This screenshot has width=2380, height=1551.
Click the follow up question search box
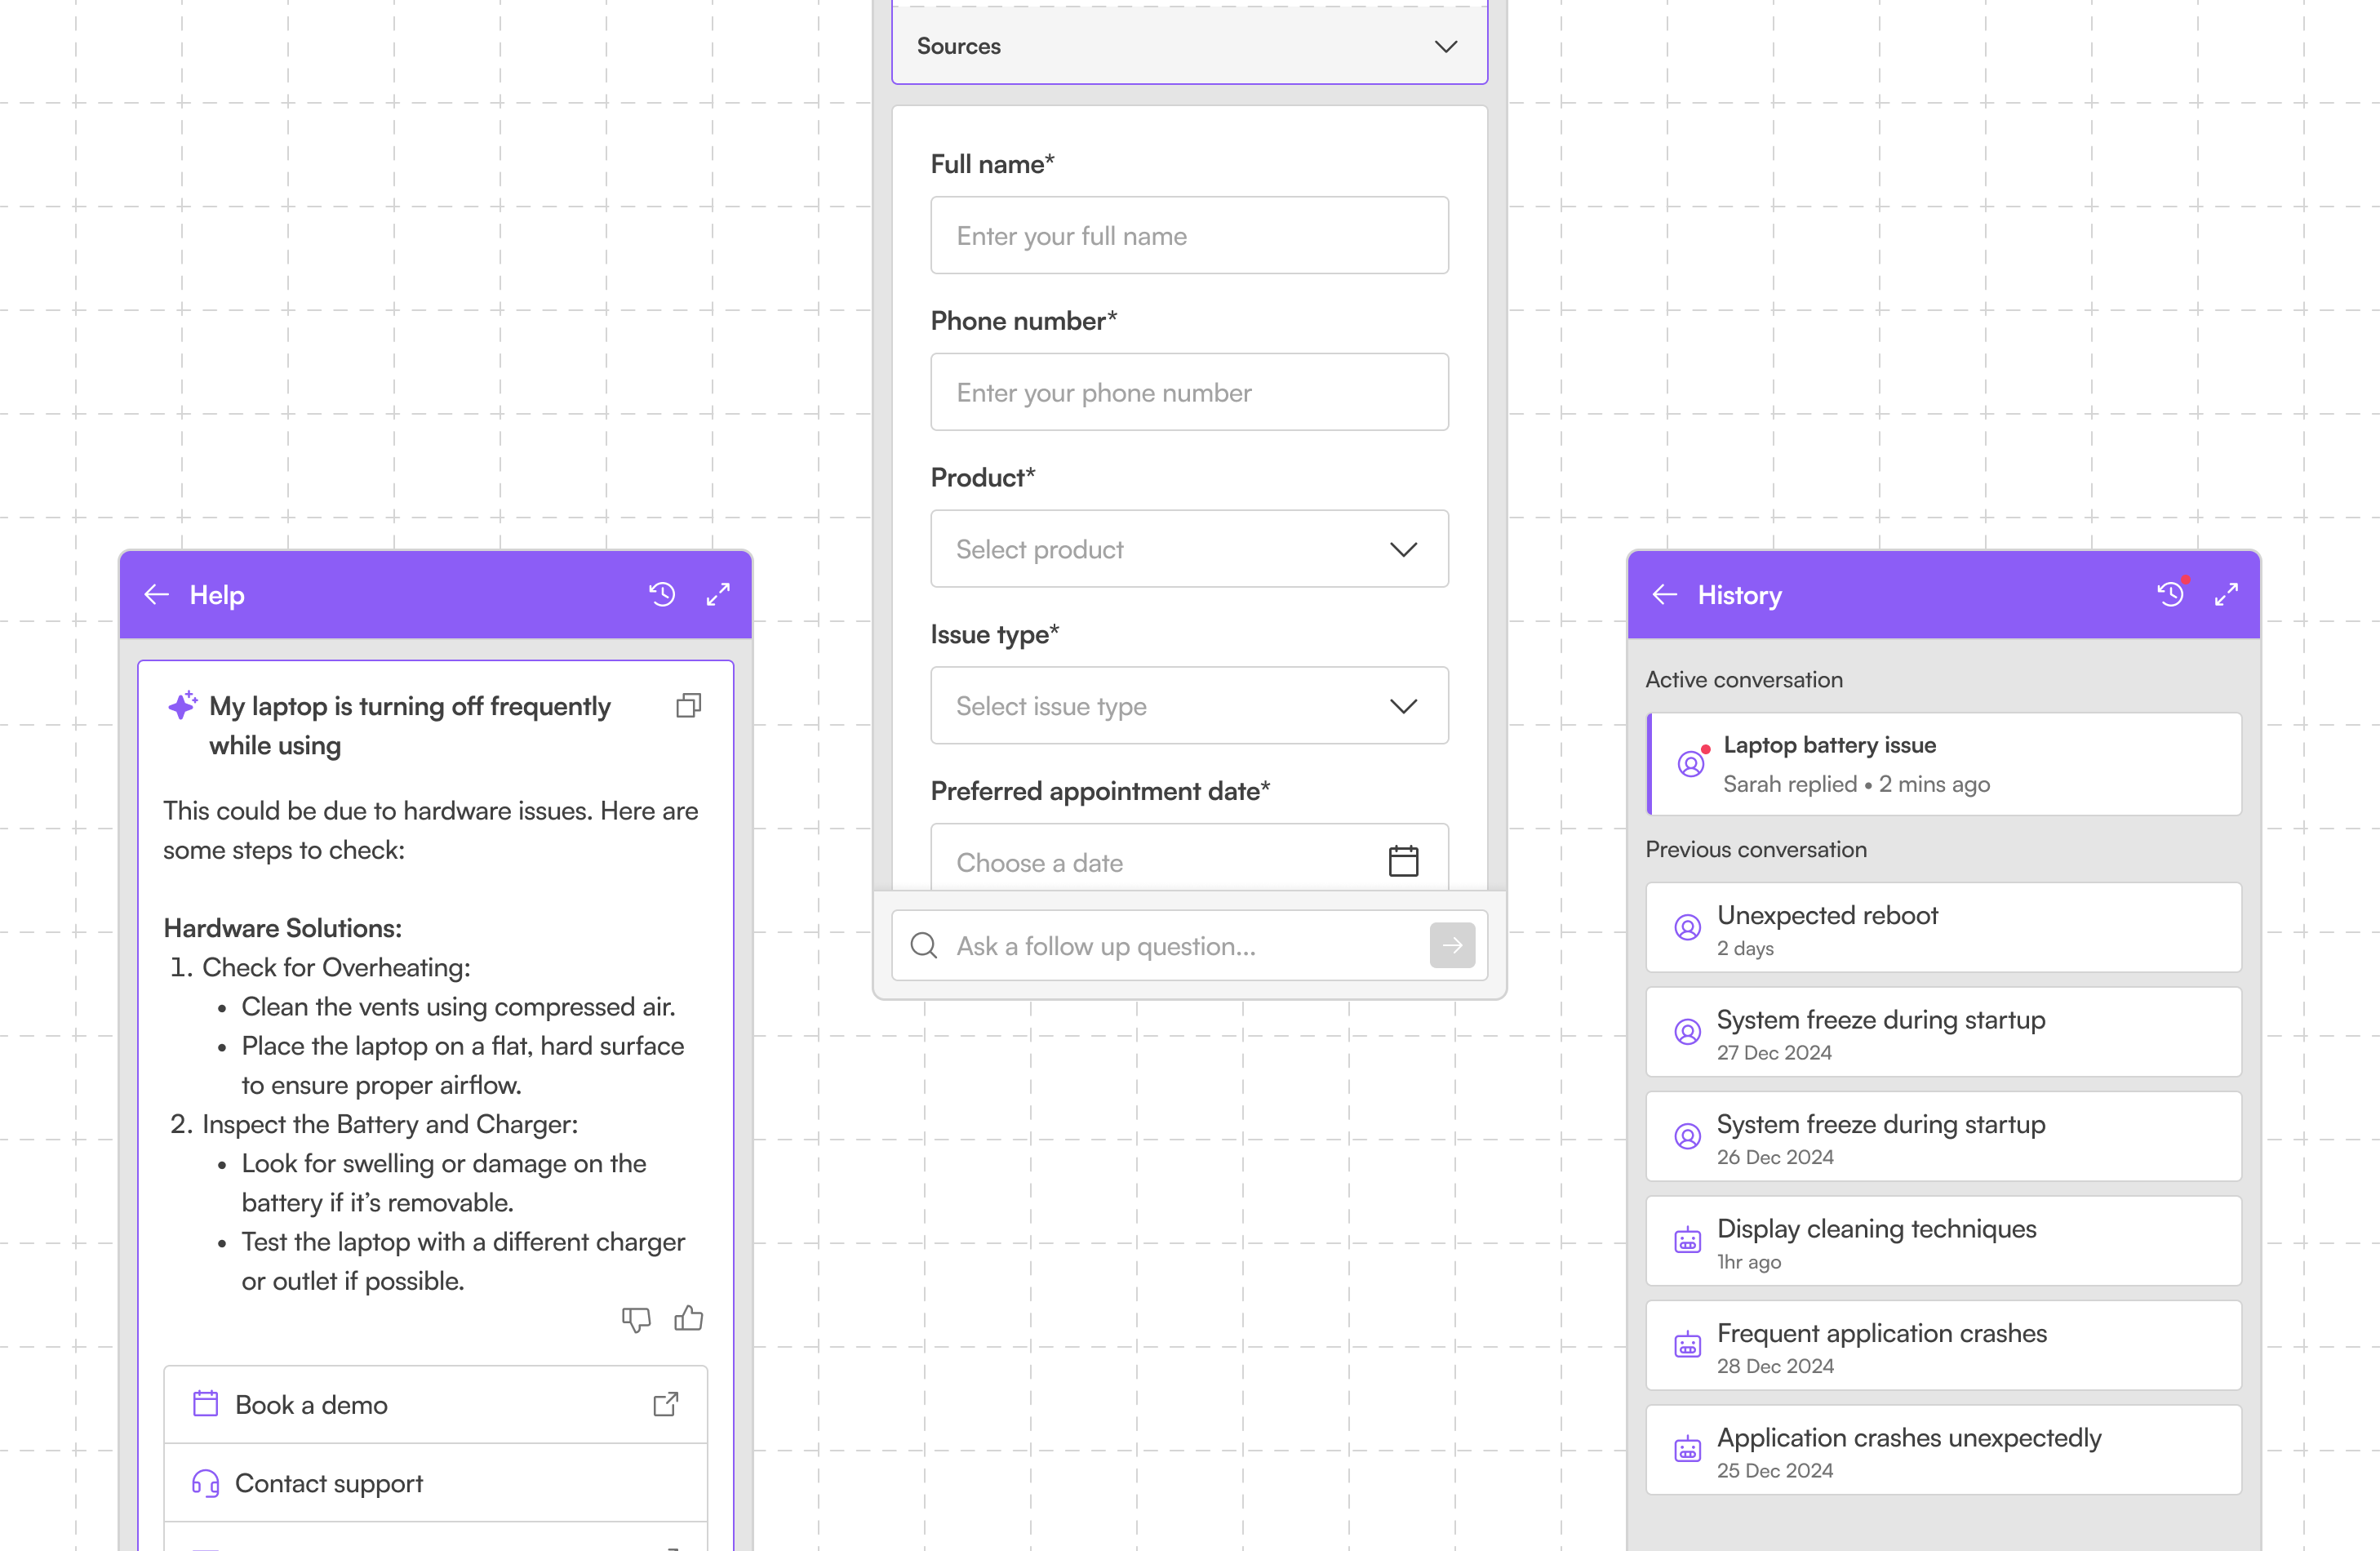pyautogui.click(x=1189, y=946)
